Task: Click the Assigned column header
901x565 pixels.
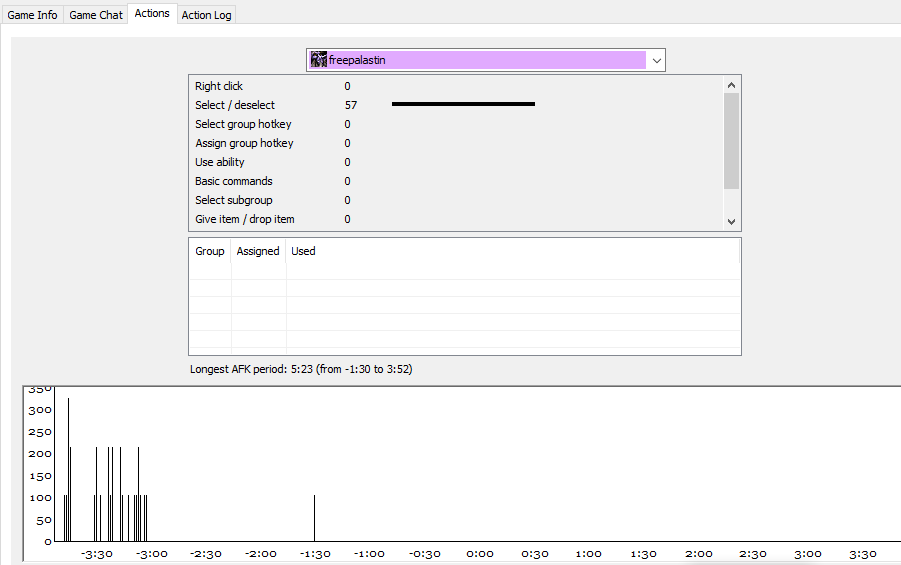Action: tap(257, 251)
